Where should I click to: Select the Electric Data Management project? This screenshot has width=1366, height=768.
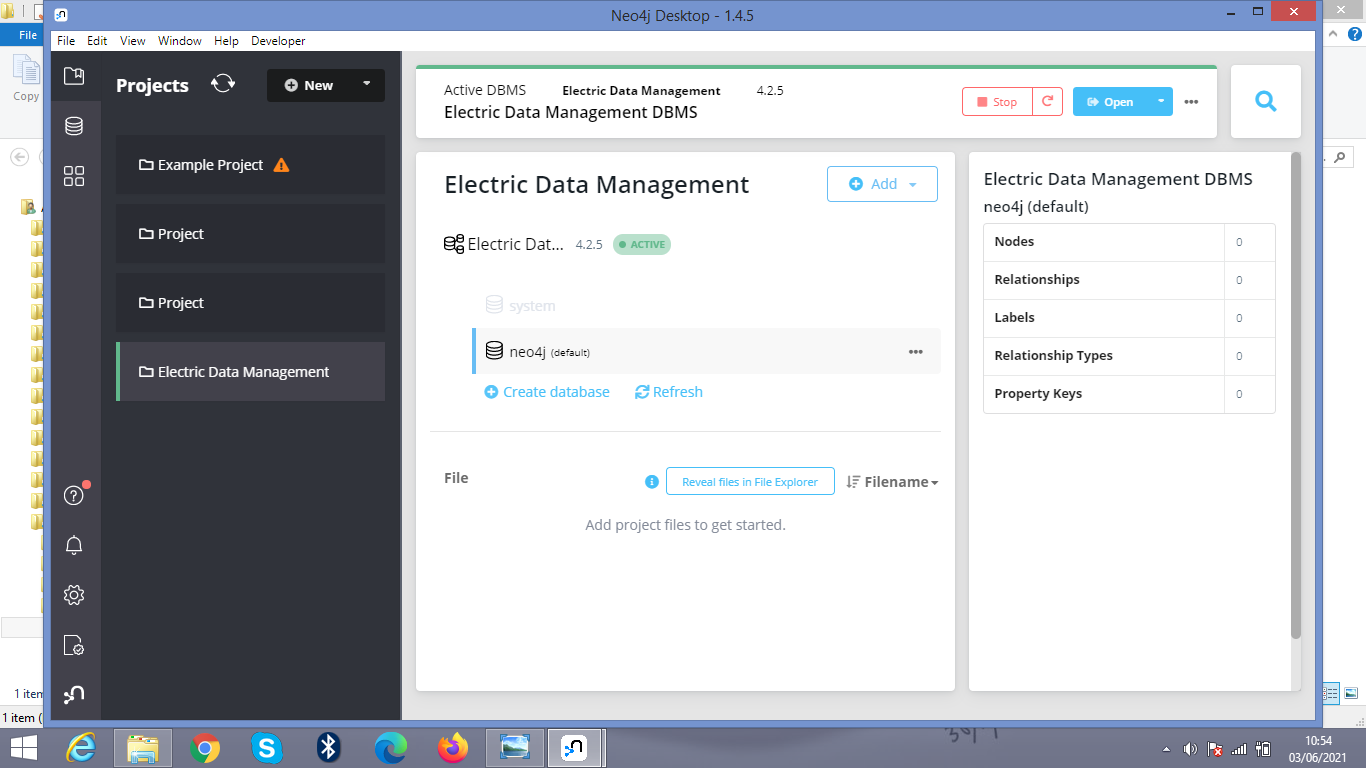(250, 372)
